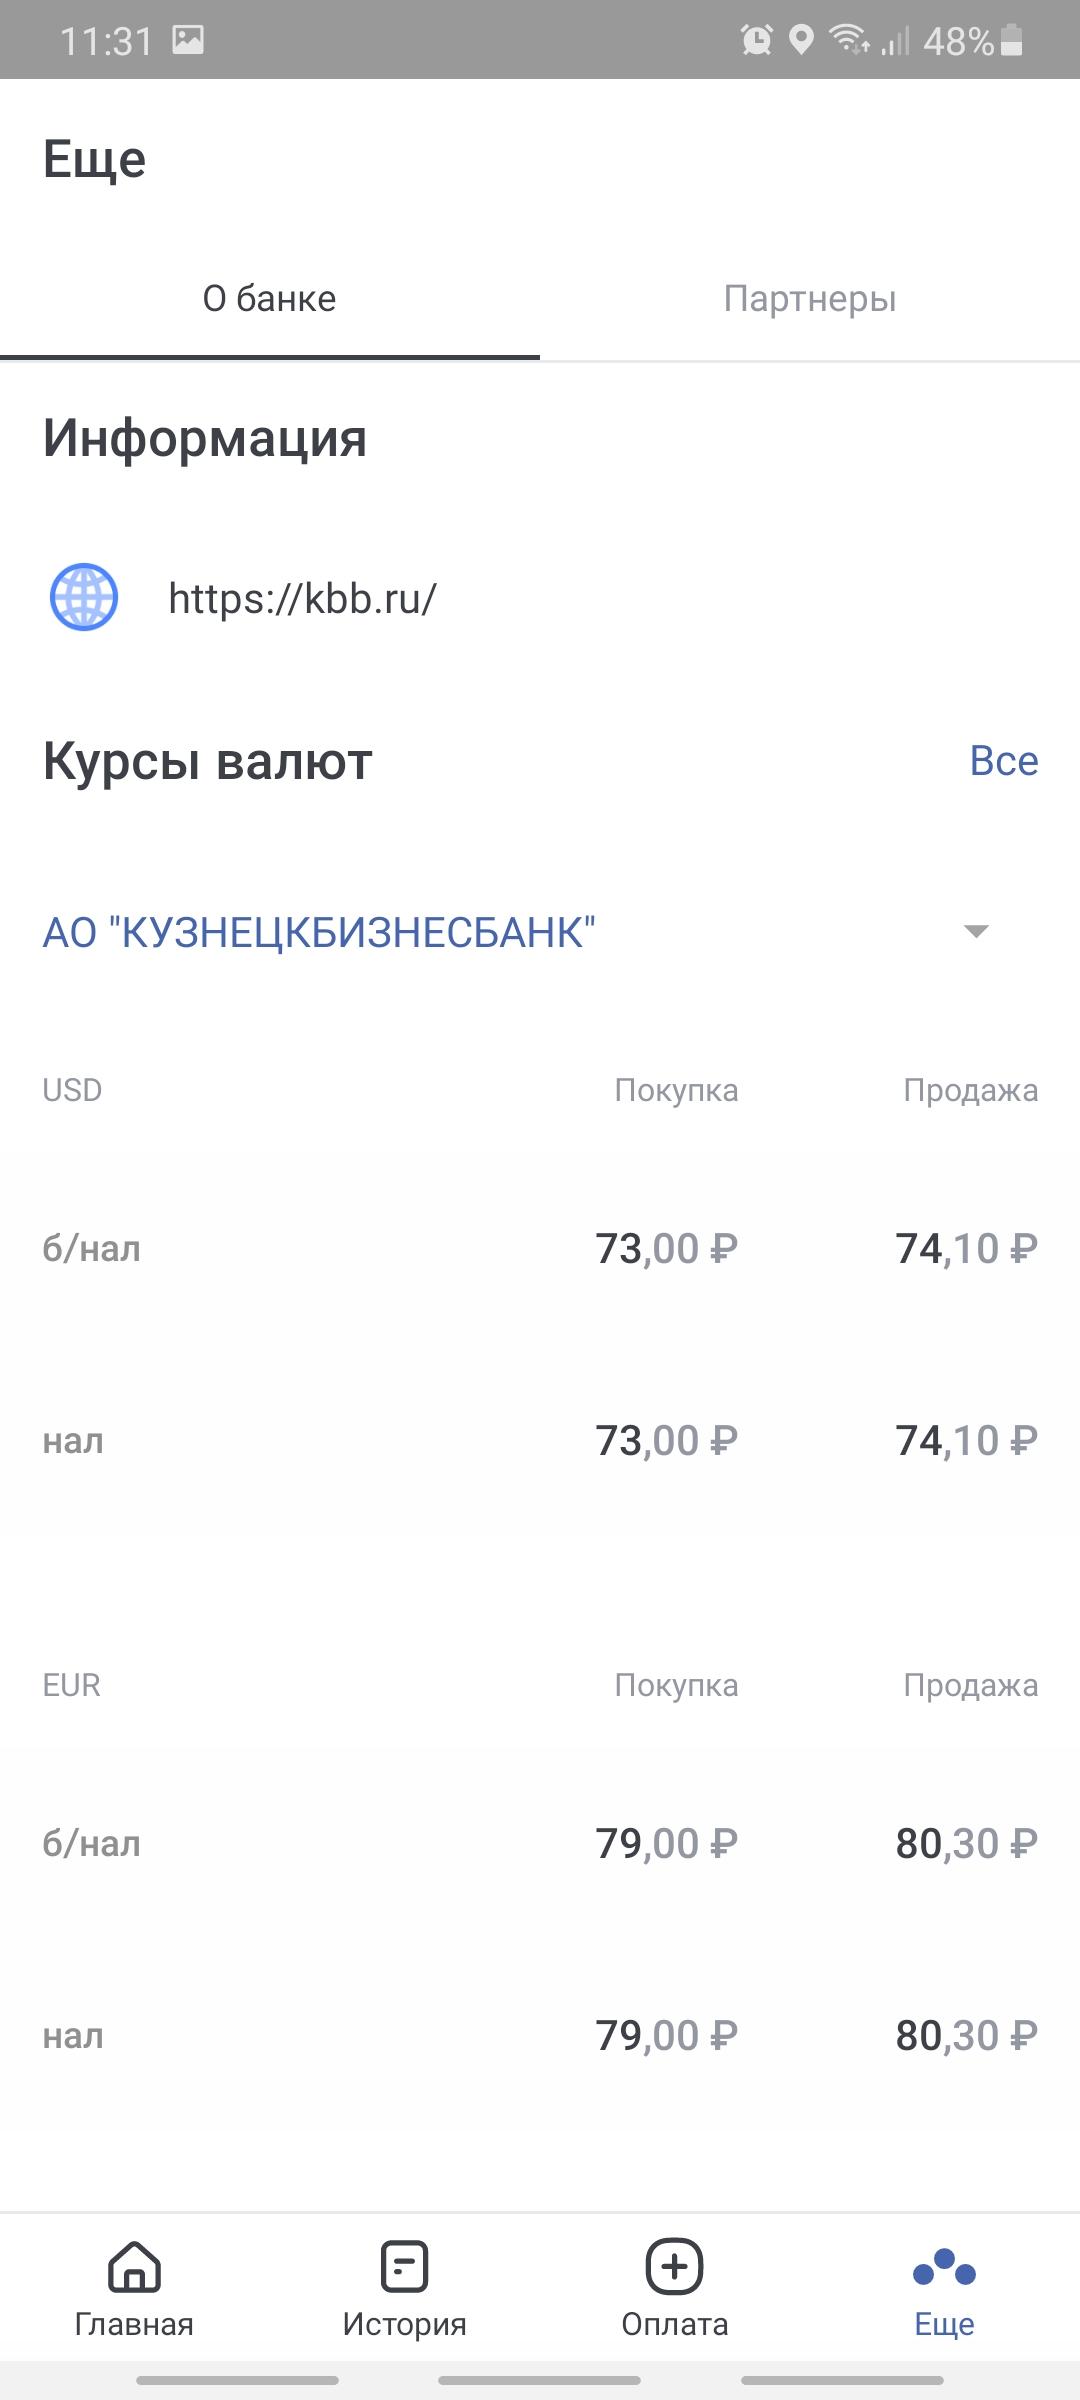Tap USD б/нал purchase rate 73,00 ₽
1080x2400 pixels.
pyautogui.click(x=666, y=1249)
